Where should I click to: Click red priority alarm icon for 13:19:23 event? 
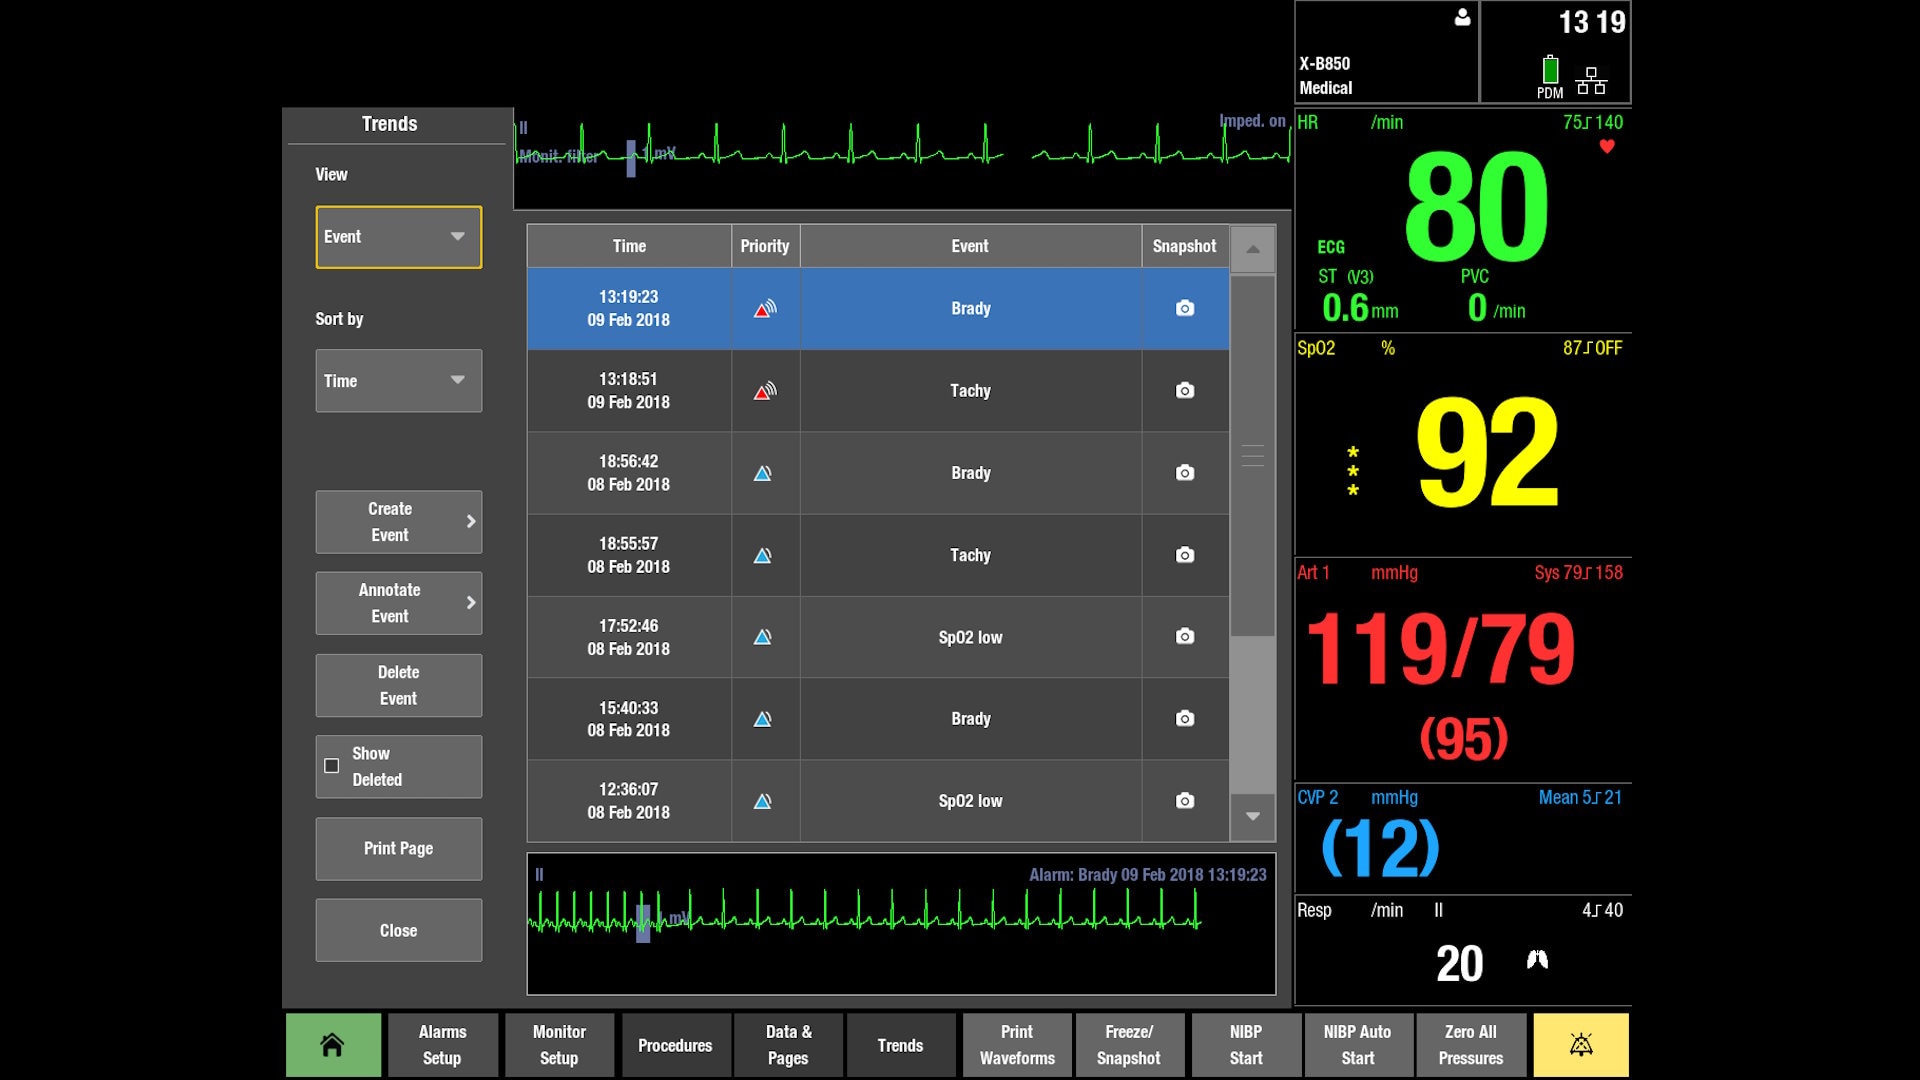point(765,308)
